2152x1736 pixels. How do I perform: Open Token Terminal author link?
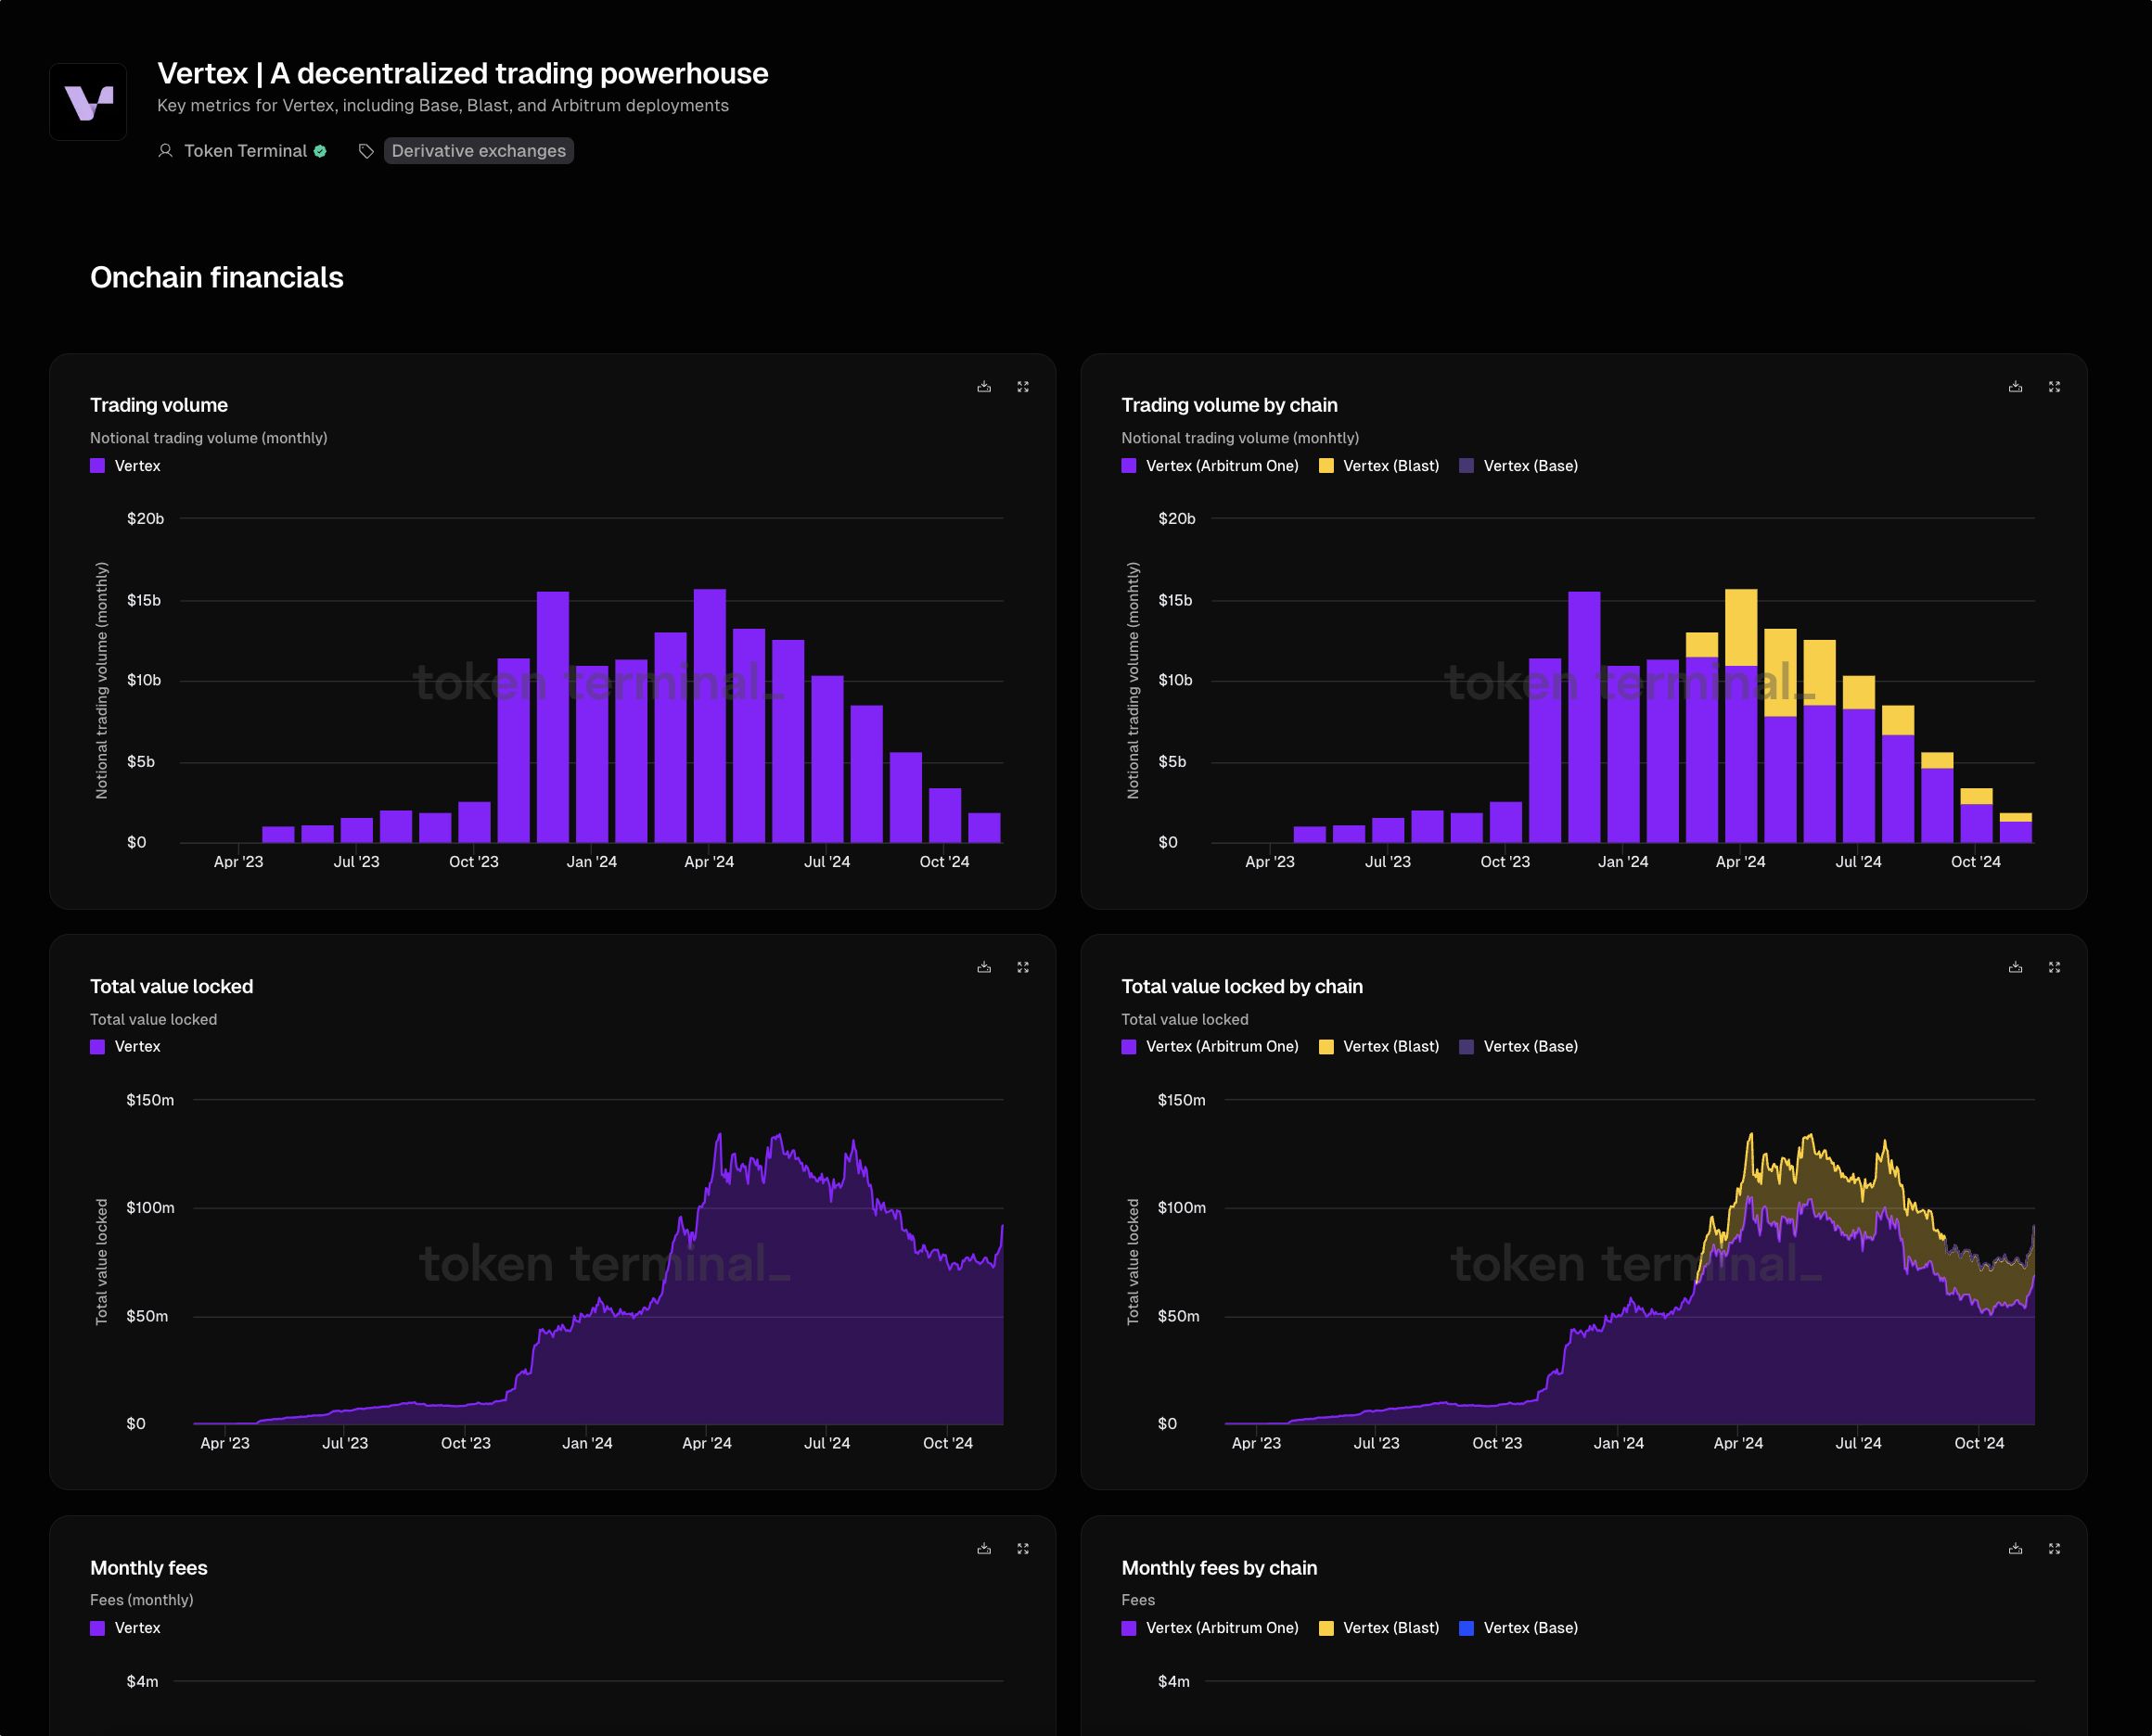[245, 151]
